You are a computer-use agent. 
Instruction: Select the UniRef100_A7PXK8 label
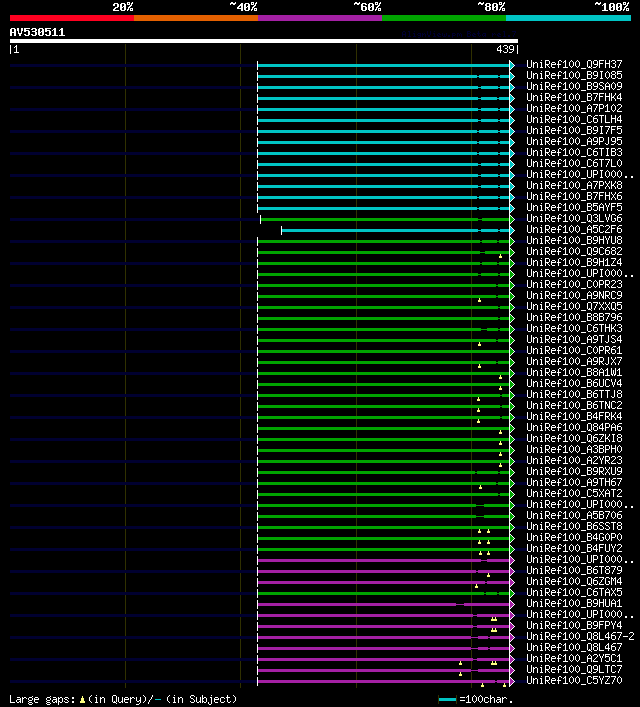coord(574,185)
